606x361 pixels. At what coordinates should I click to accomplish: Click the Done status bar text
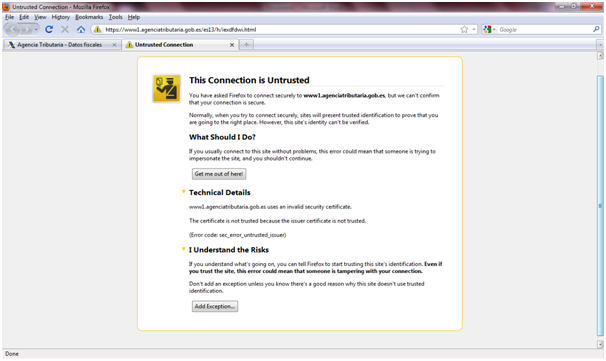click(x=12, y=354)
